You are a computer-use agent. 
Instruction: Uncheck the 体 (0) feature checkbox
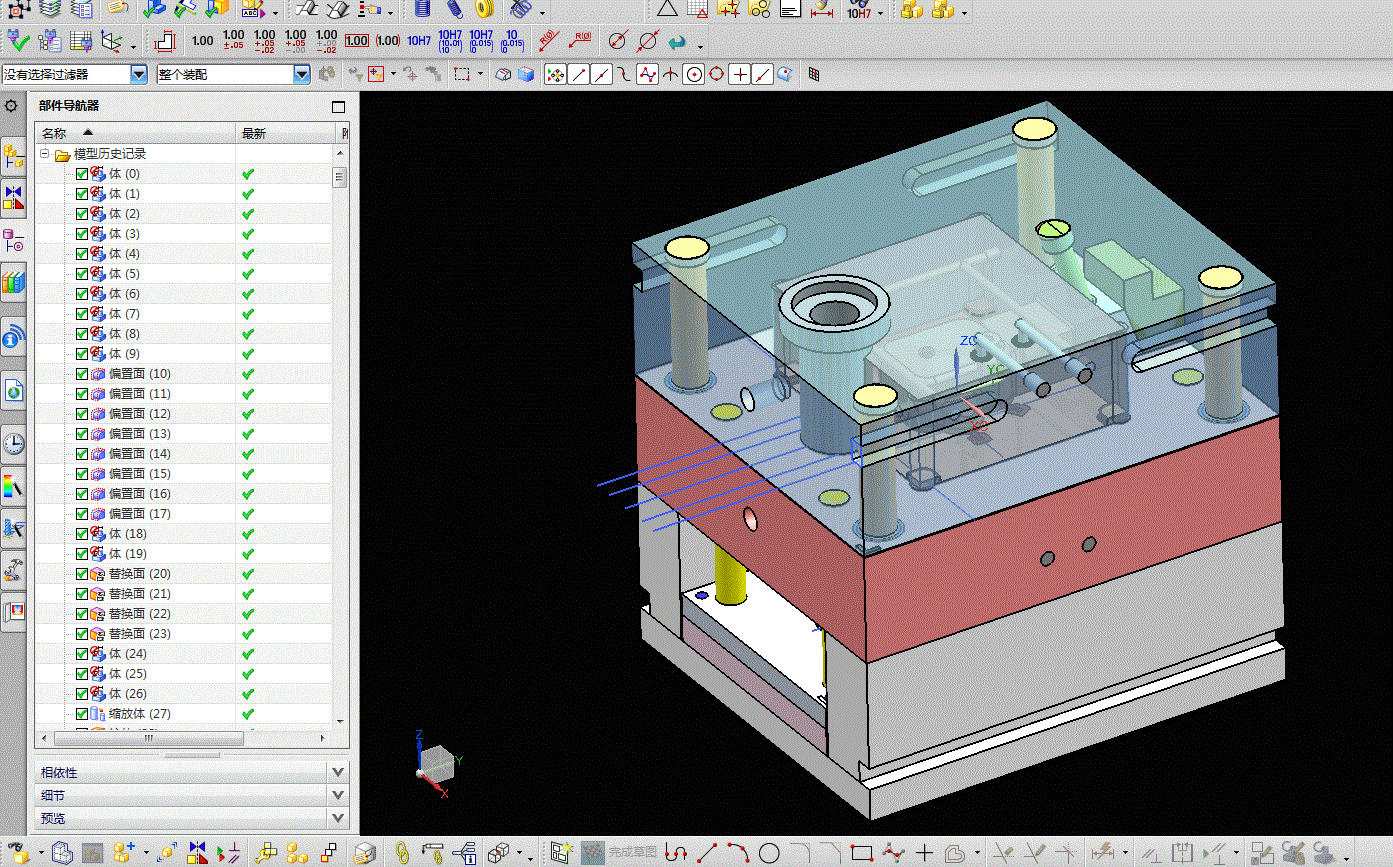[82, 174]
